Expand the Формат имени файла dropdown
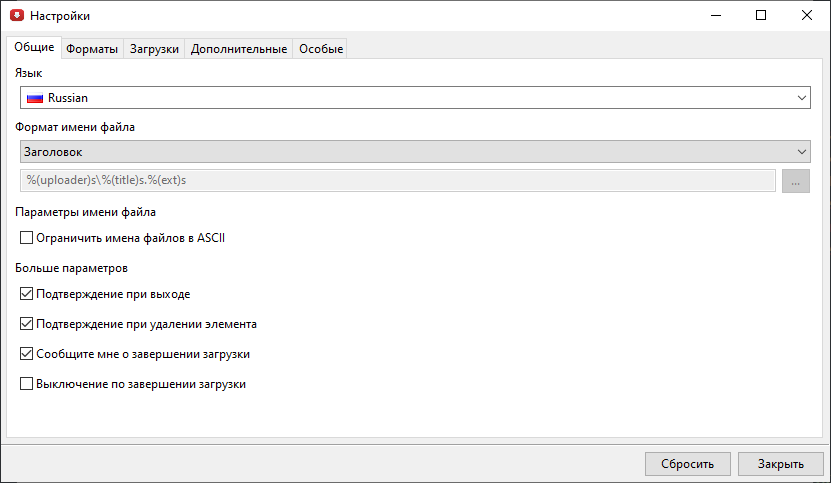The image size is (831, 483). pos(414,151)
